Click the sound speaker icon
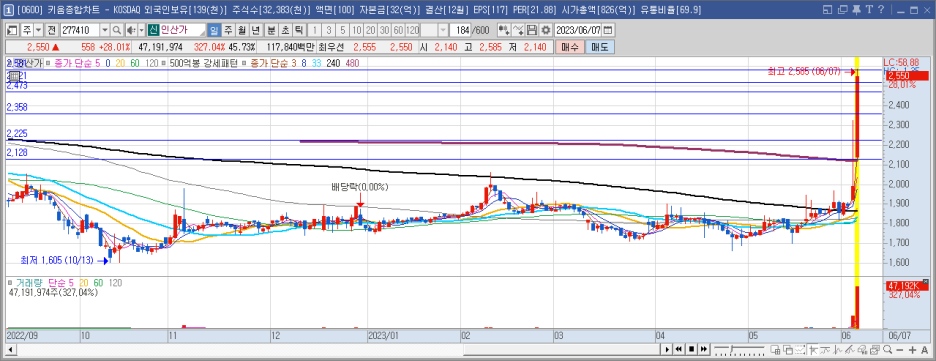This screenshot has height=361, width=936. pyautogui.click(x=131, y=30)
